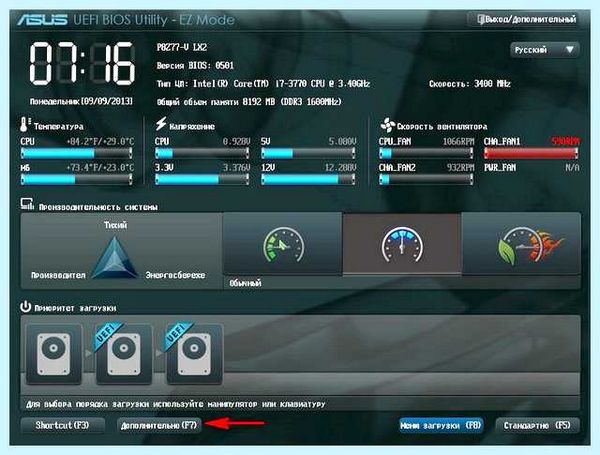Open Advanced mode Дополнительно (F7)

[x=159, y=425]
